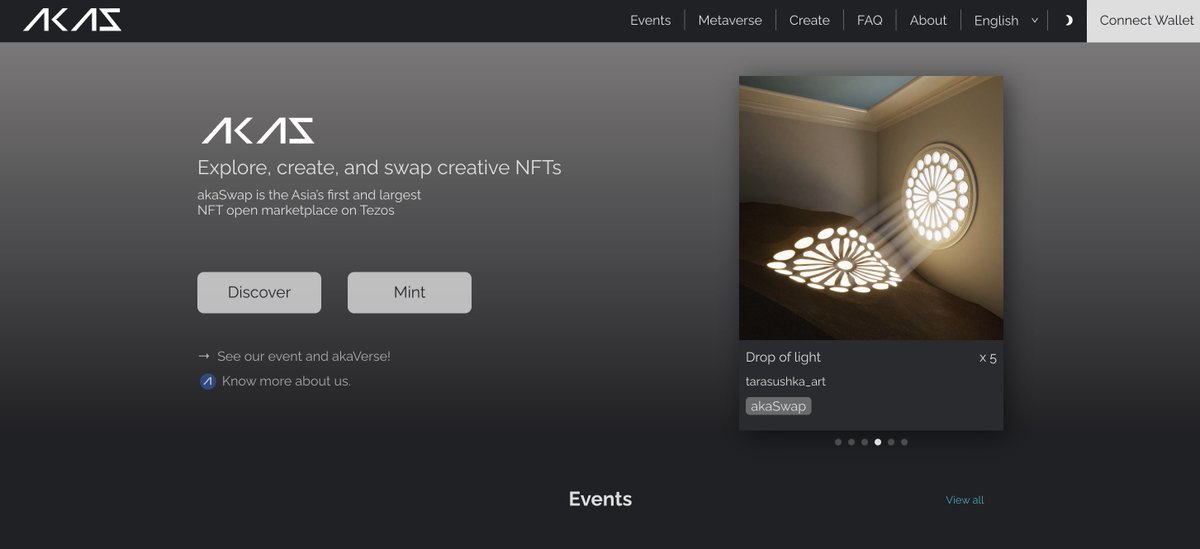Click the round akaSwap icon beside Know more
This screenshot has width=1200, height=549.
coord(208,381)
